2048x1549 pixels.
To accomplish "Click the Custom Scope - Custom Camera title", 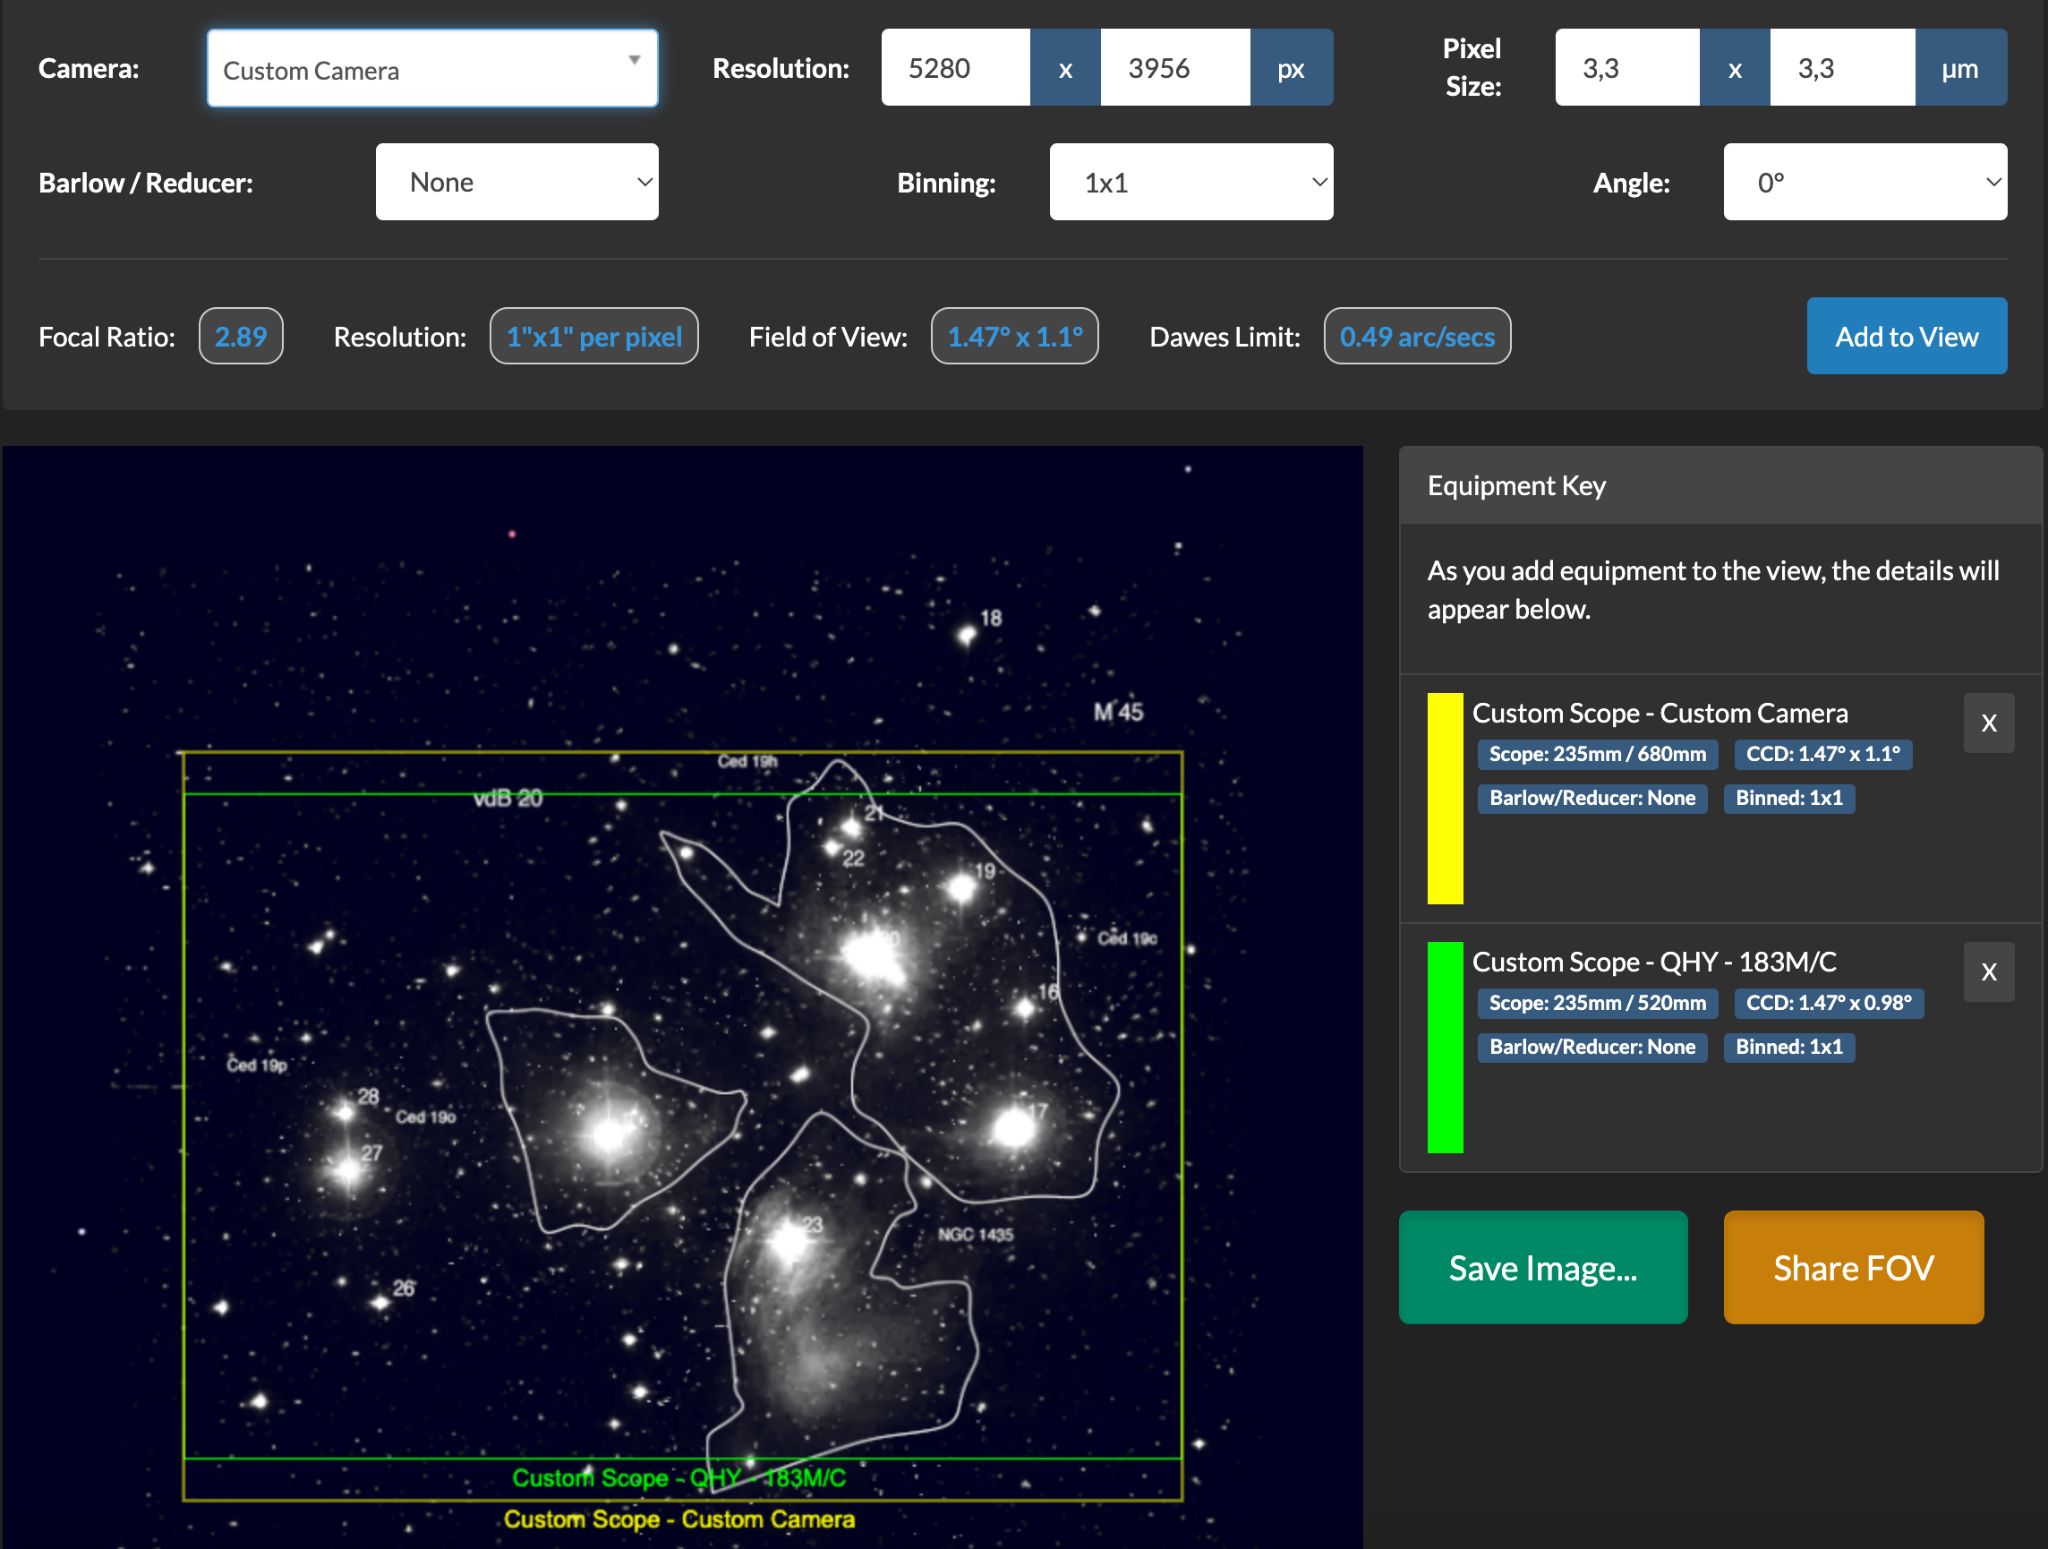I will point(1660,713).
